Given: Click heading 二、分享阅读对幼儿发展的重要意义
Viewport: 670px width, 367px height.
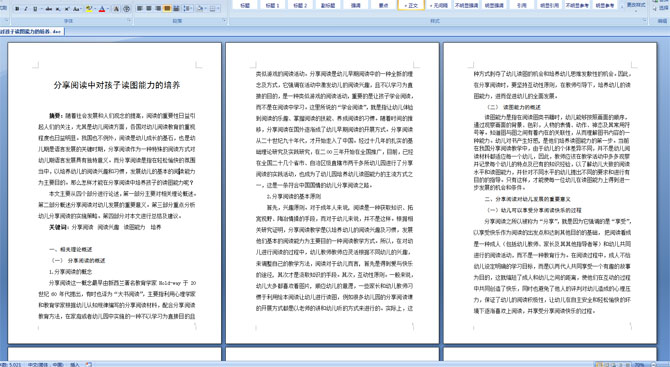Looking at the screenshot, I should click(527, 199).
